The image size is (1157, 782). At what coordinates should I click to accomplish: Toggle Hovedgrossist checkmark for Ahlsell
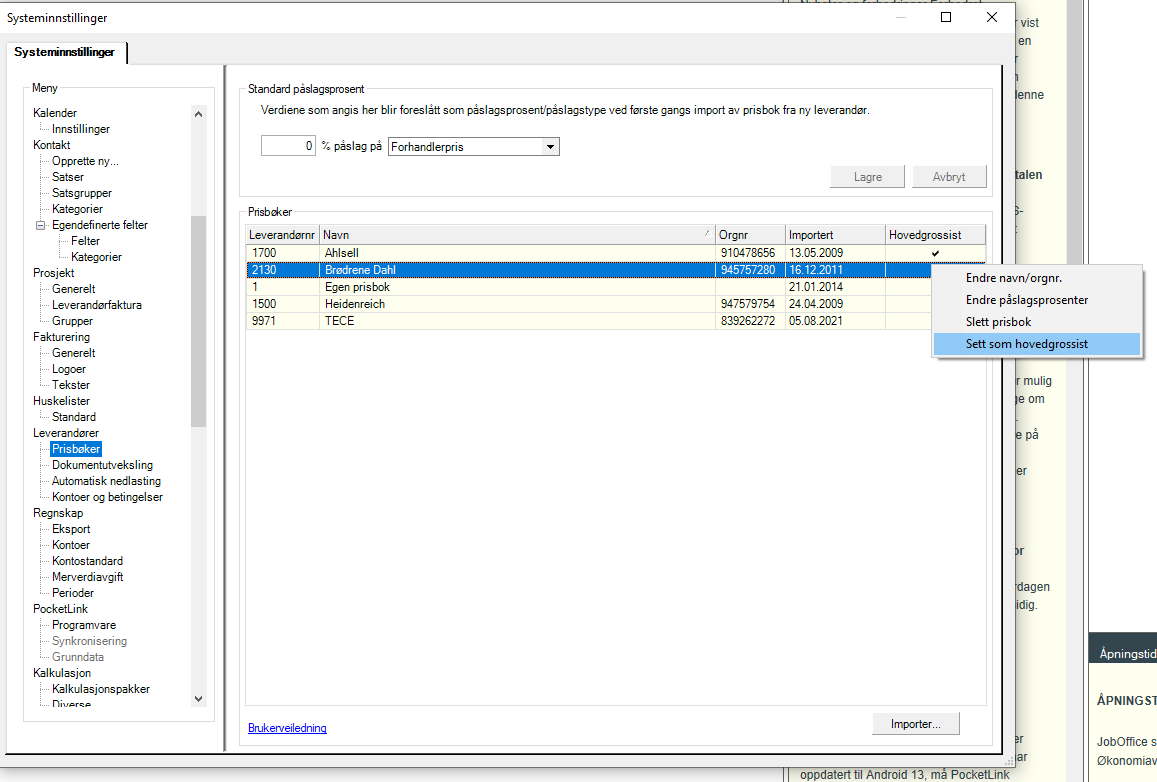935,254
